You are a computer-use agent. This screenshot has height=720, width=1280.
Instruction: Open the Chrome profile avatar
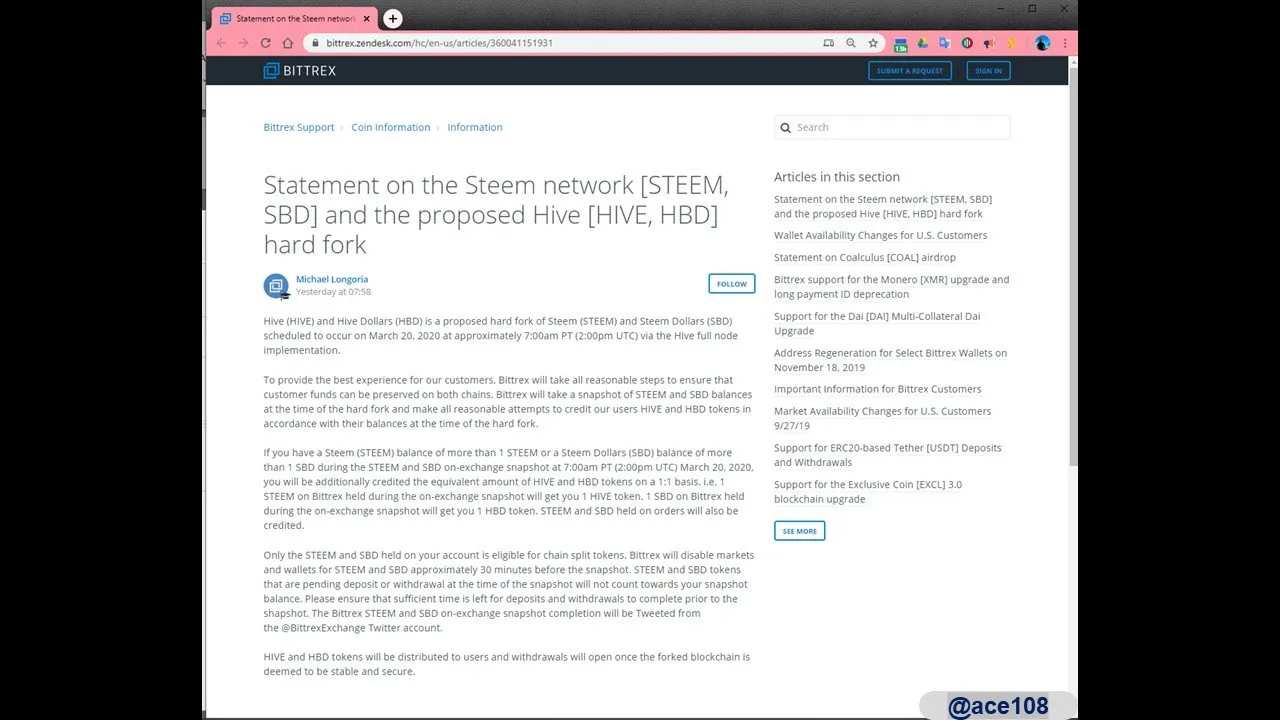[x=1042, y=43]
